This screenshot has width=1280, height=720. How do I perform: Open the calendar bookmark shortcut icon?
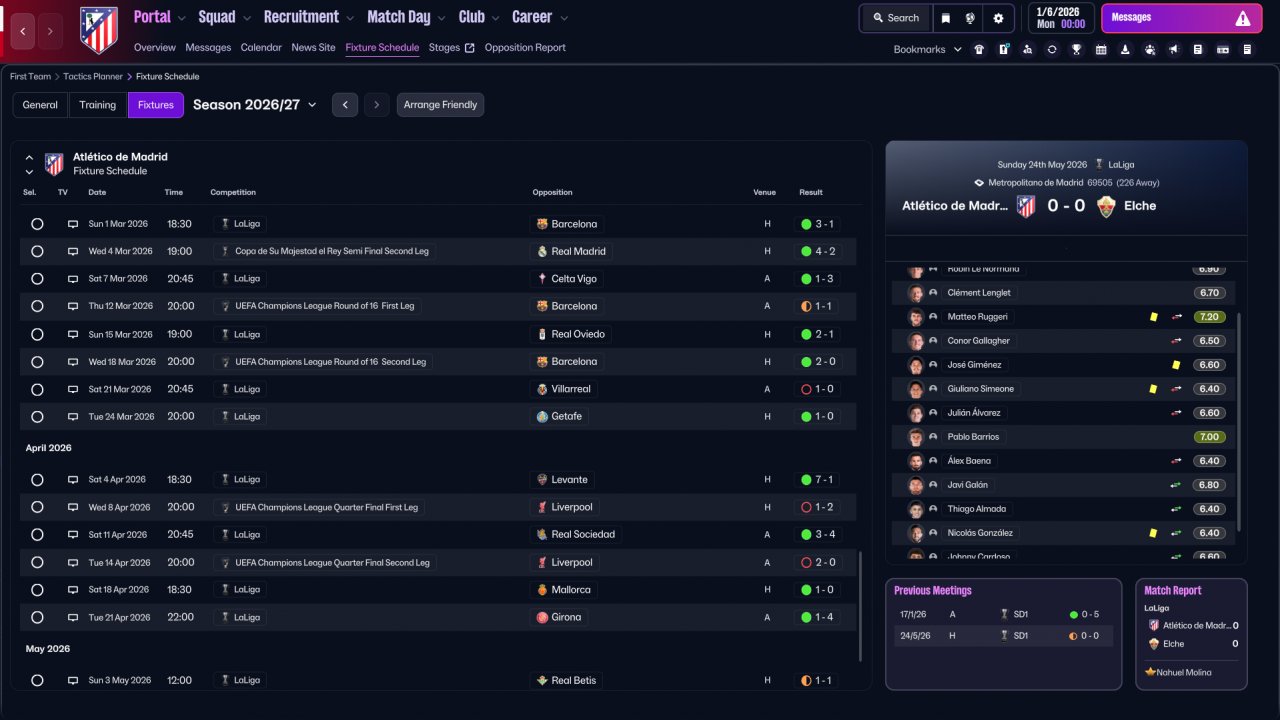pos(1101,49)
